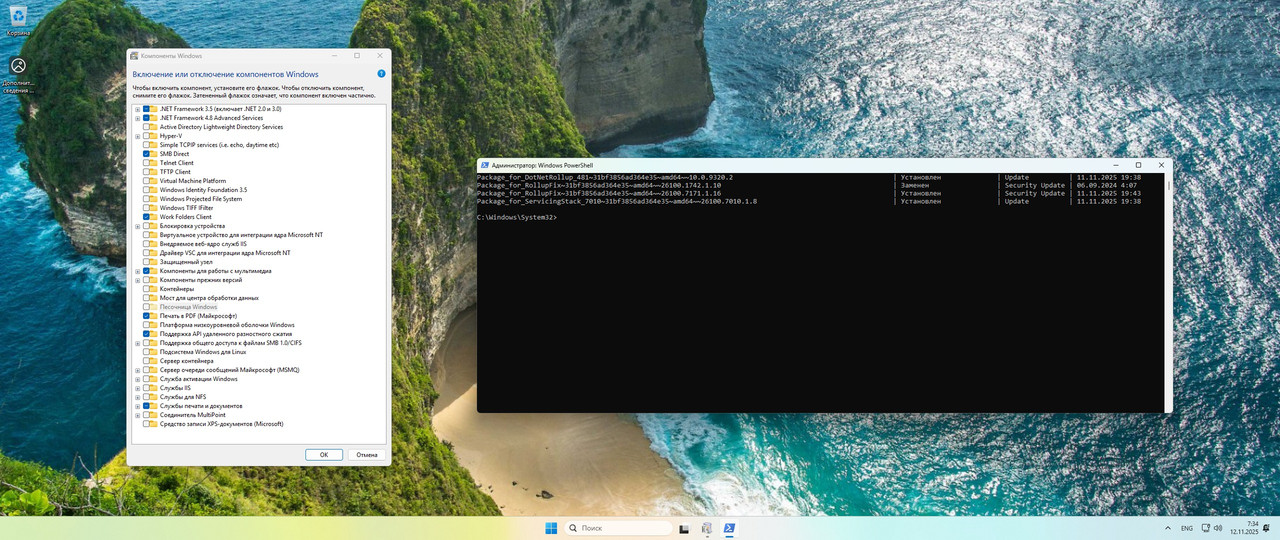Viewport: 1280px width, 540px height.
Task: Switch the ENG input language indicator
Action: pos(1187,528)
